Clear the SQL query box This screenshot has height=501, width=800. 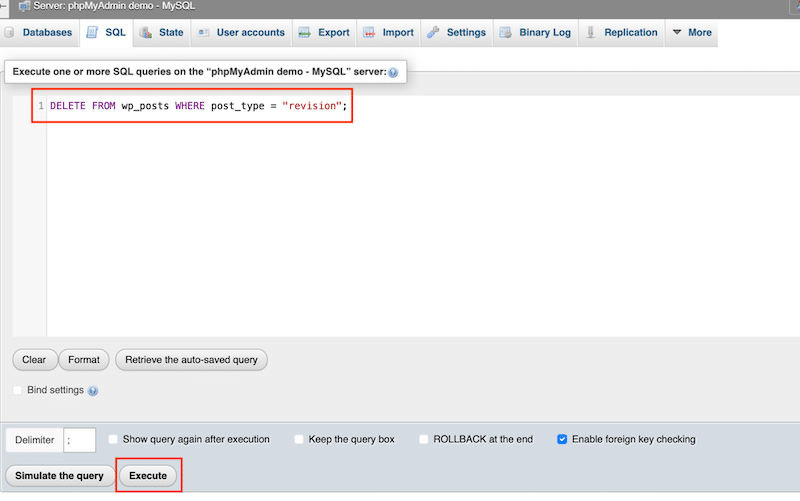tap(34, 360)
